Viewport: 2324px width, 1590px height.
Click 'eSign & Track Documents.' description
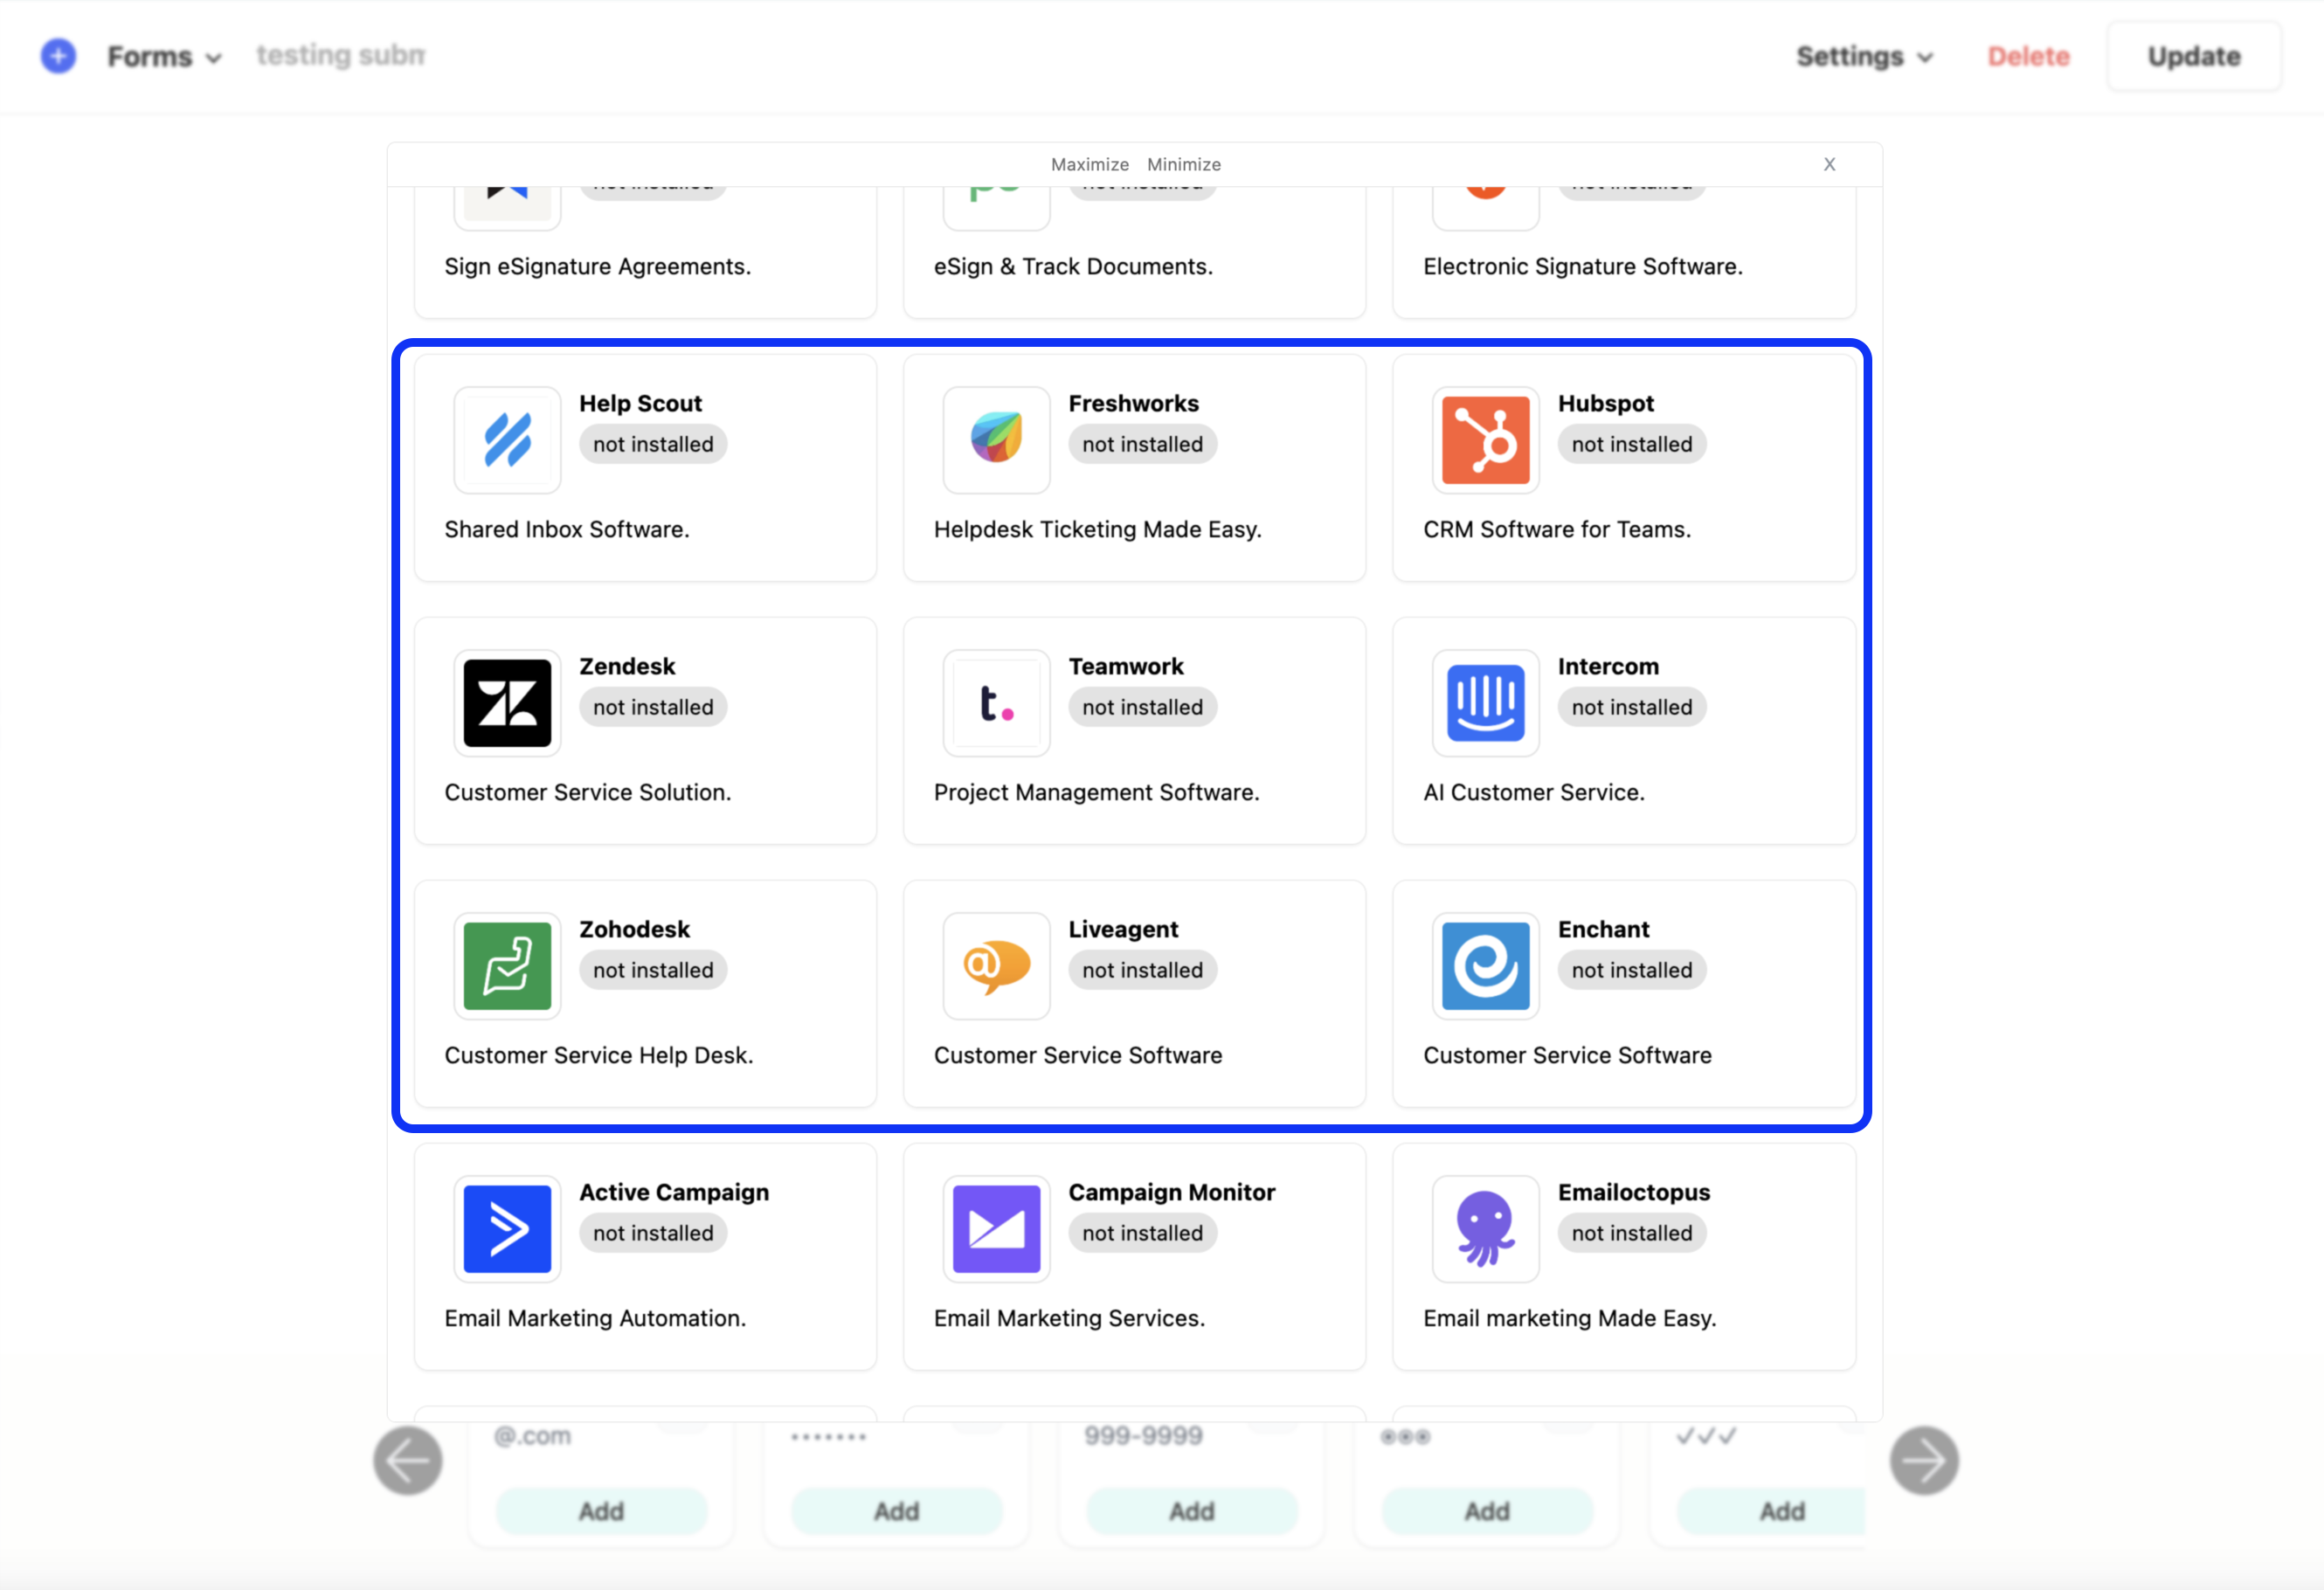(x=1073, y=266)
